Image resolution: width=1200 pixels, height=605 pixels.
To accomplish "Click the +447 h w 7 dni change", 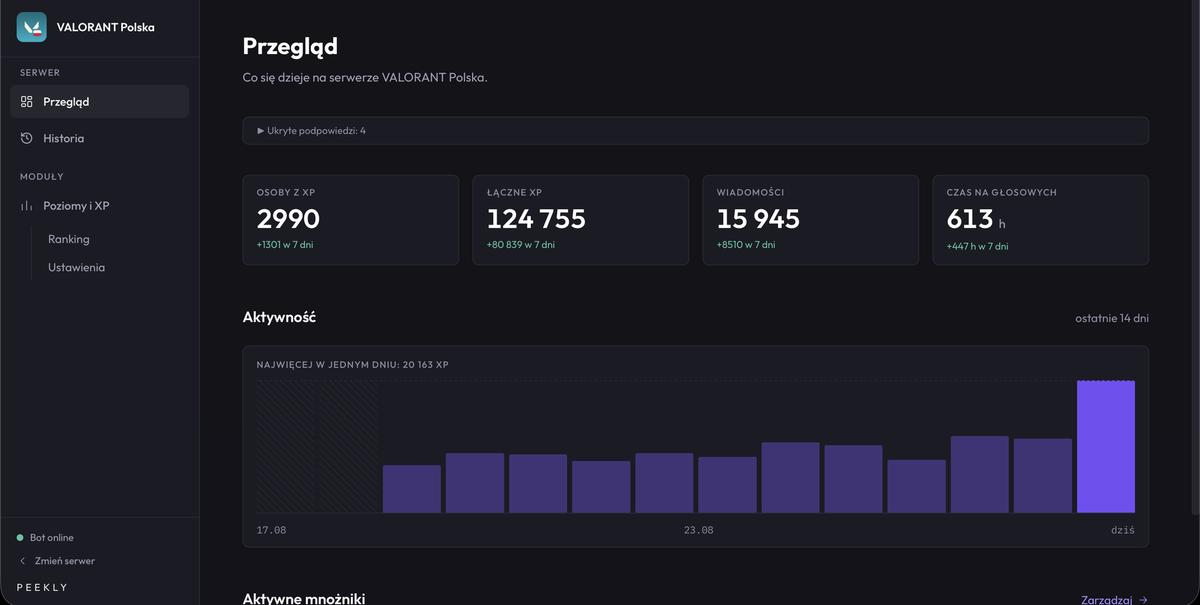I will point(977,245).
